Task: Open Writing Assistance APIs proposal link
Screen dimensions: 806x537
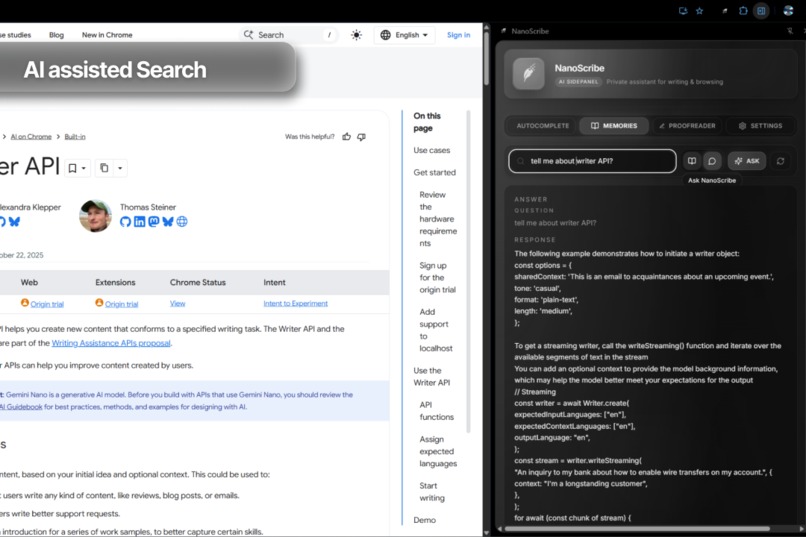Action: (111, 343)
